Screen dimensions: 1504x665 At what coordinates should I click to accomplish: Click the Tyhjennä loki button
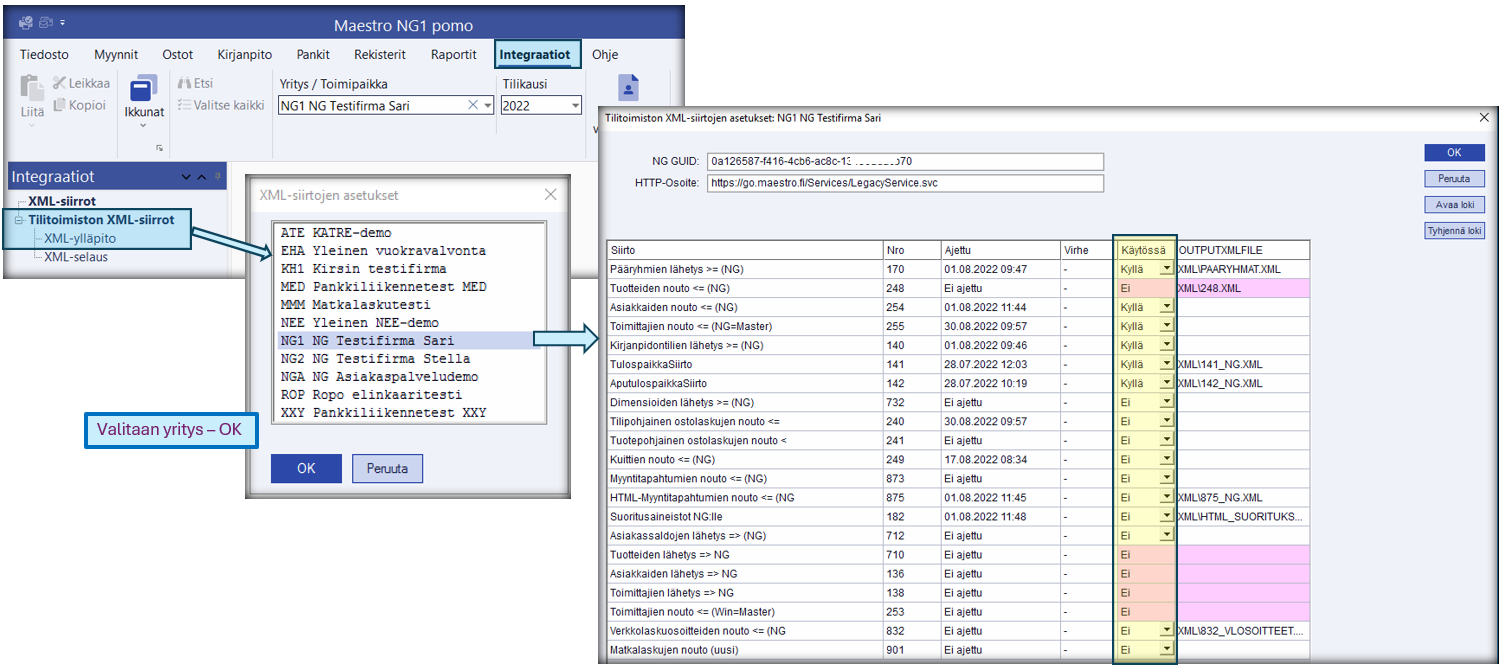click(1454, 231)
